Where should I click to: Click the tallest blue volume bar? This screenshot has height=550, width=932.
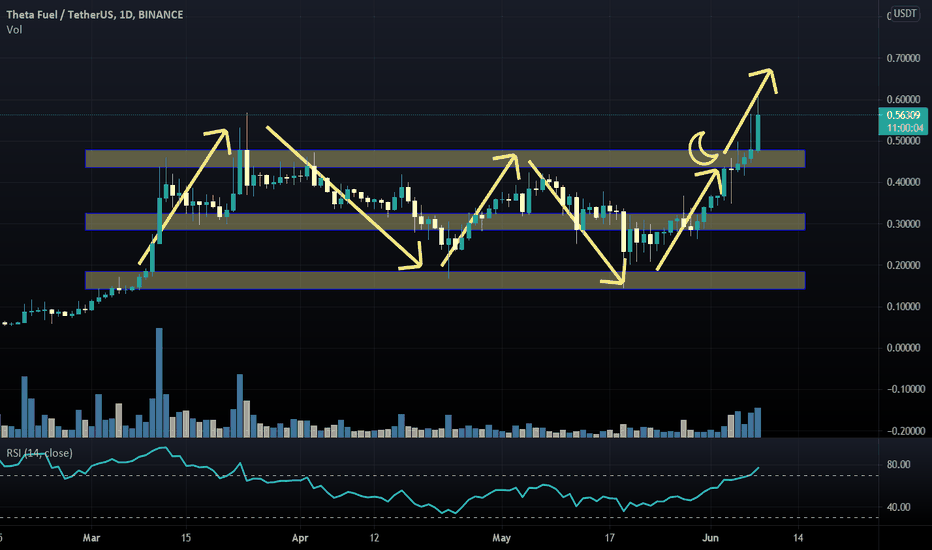click(x=159, y=383)
